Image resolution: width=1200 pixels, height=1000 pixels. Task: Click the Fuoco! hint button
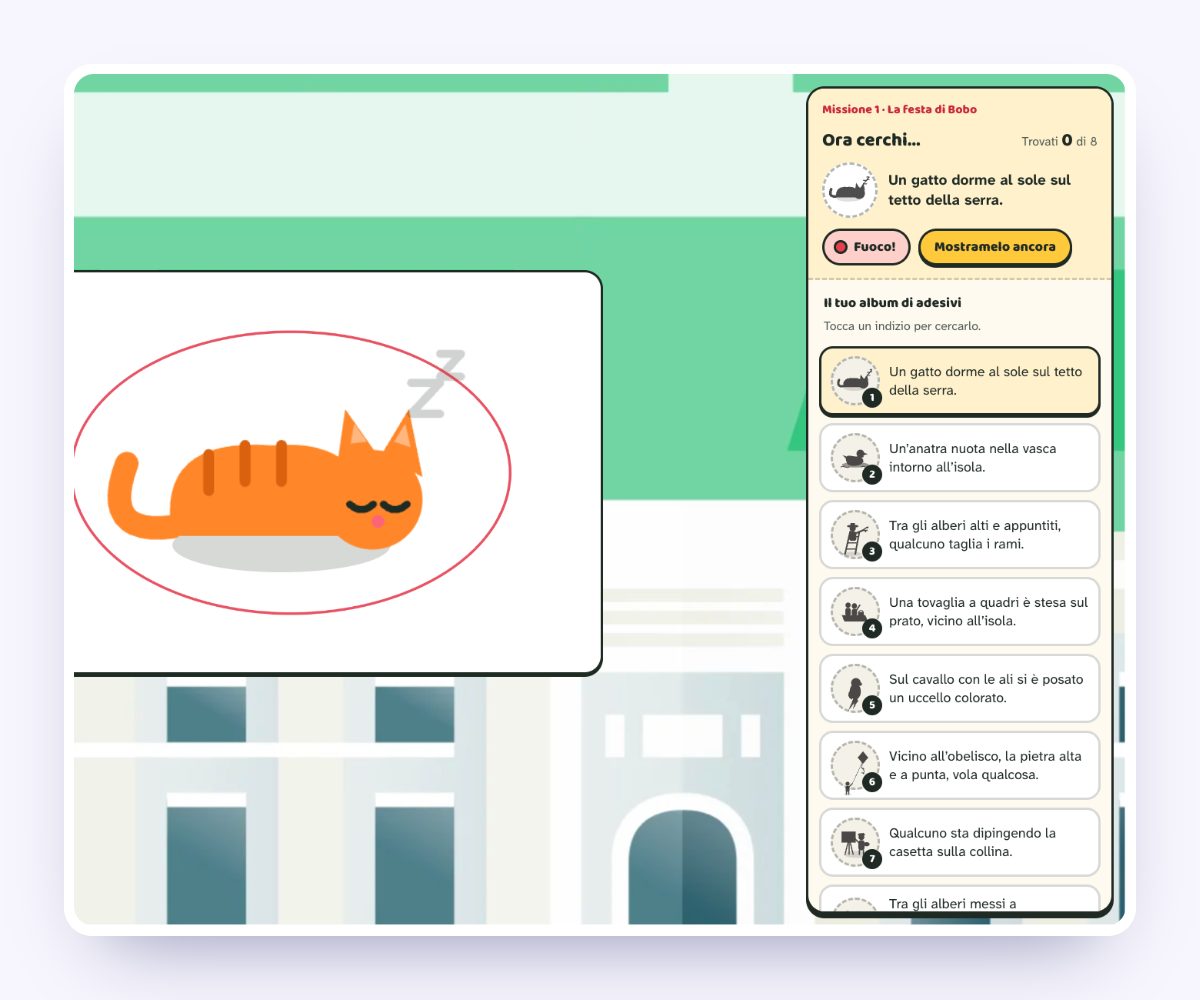(x=866, y=247)
